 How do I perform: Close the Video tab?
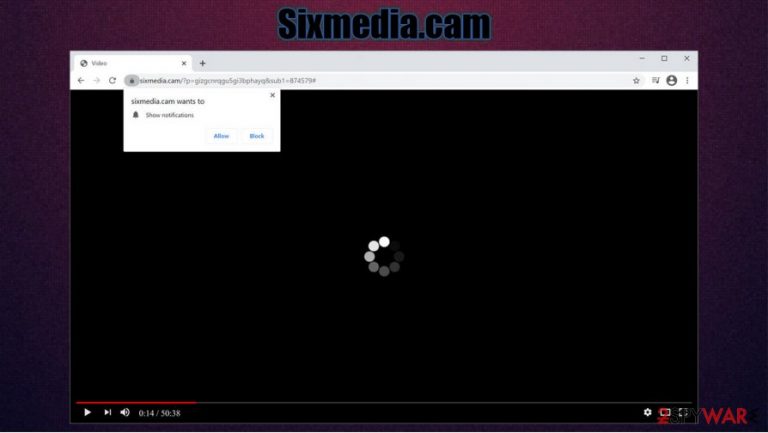point(184,63)
